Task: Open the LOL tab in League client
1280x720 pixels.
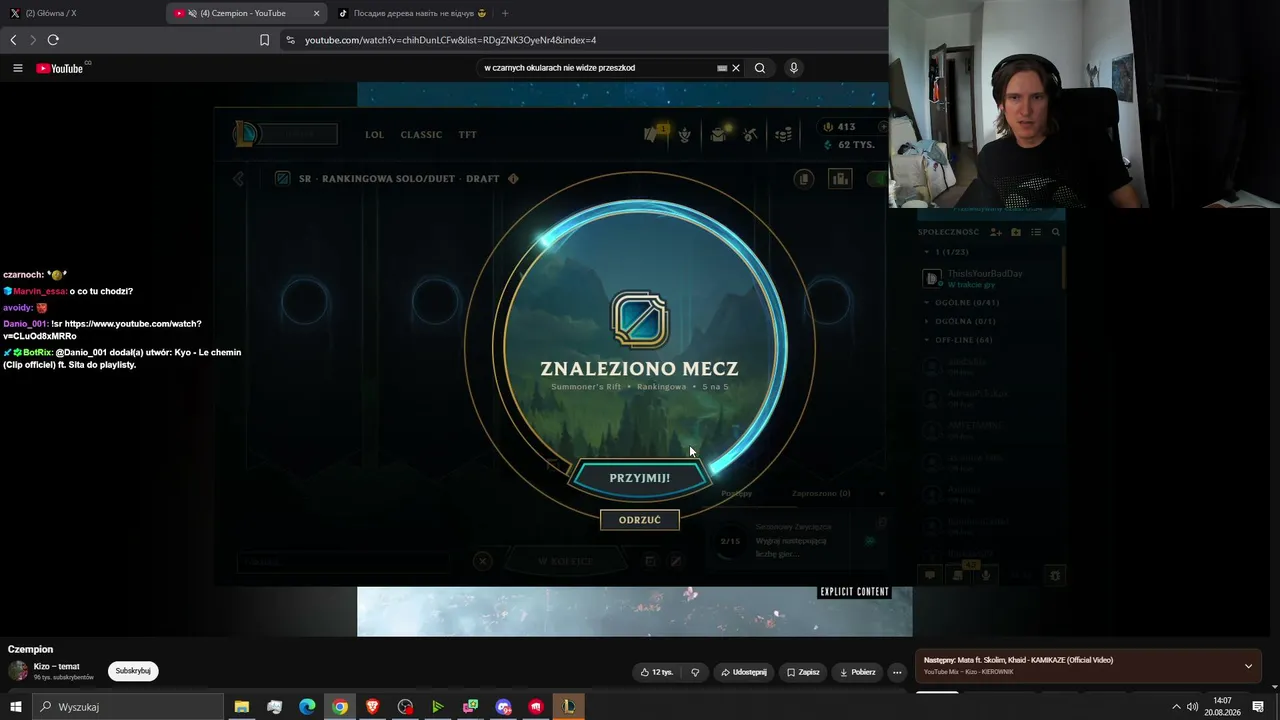Action: (374, 135)
